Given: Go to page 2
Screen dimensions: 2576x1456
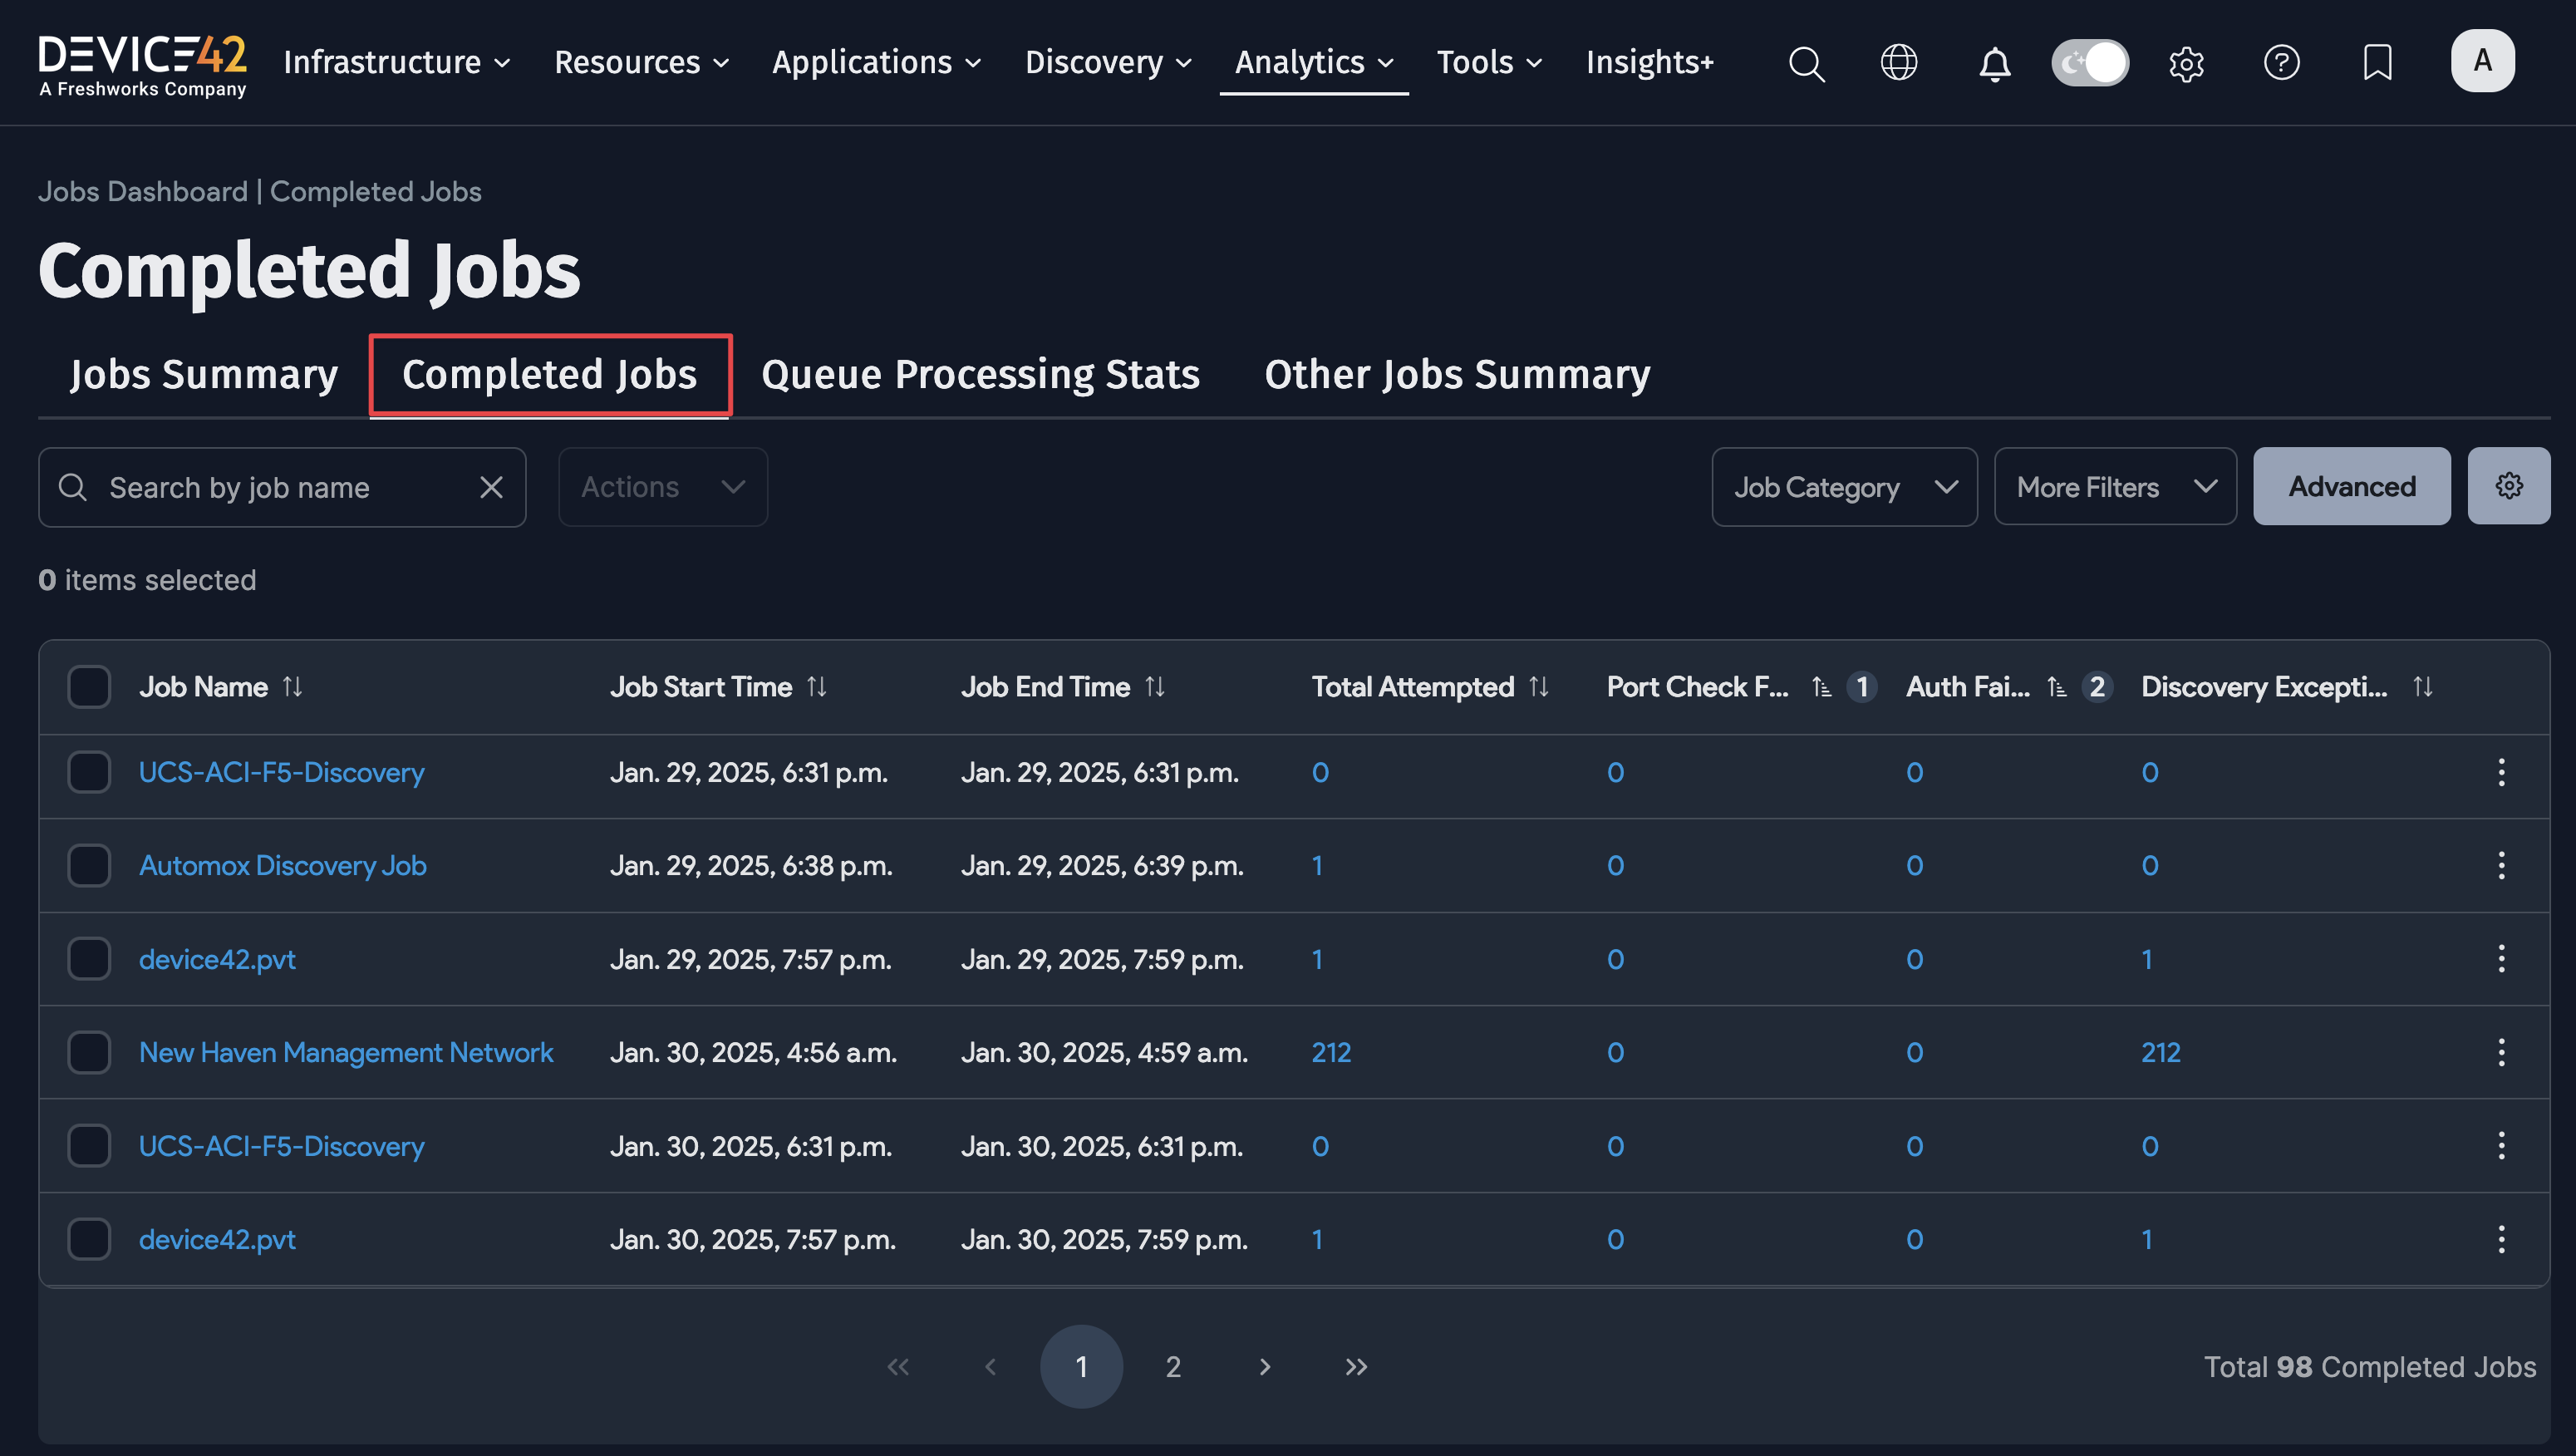Looking at the screenshot, I should (1173, 1366).
